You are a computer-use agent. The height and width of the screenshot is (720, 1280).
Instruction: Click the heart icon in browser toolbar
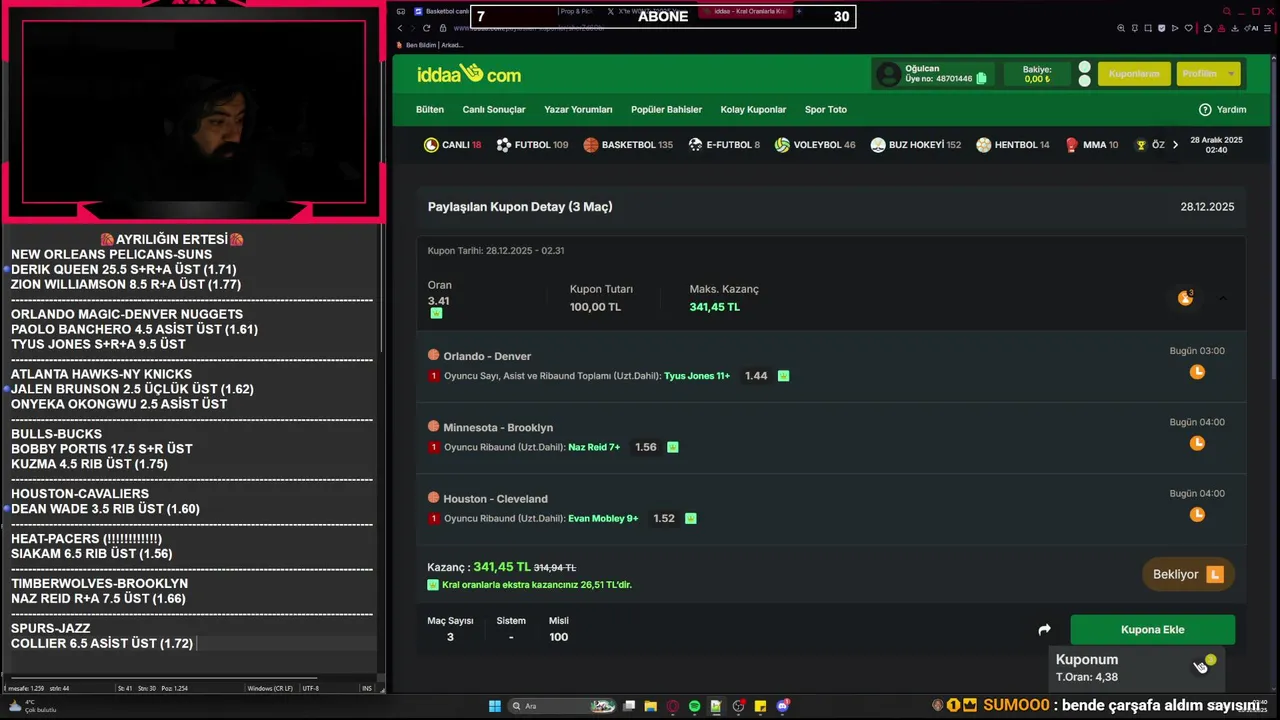(1191, 28)
